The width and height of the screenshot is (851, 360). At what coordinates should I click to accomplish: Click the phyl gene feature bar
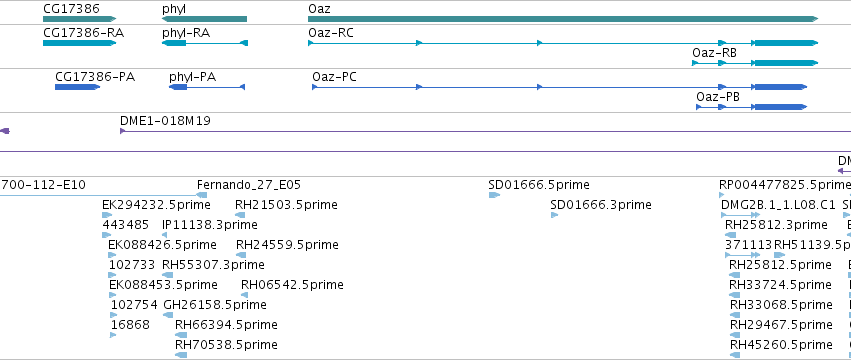(x=205, y=19)
